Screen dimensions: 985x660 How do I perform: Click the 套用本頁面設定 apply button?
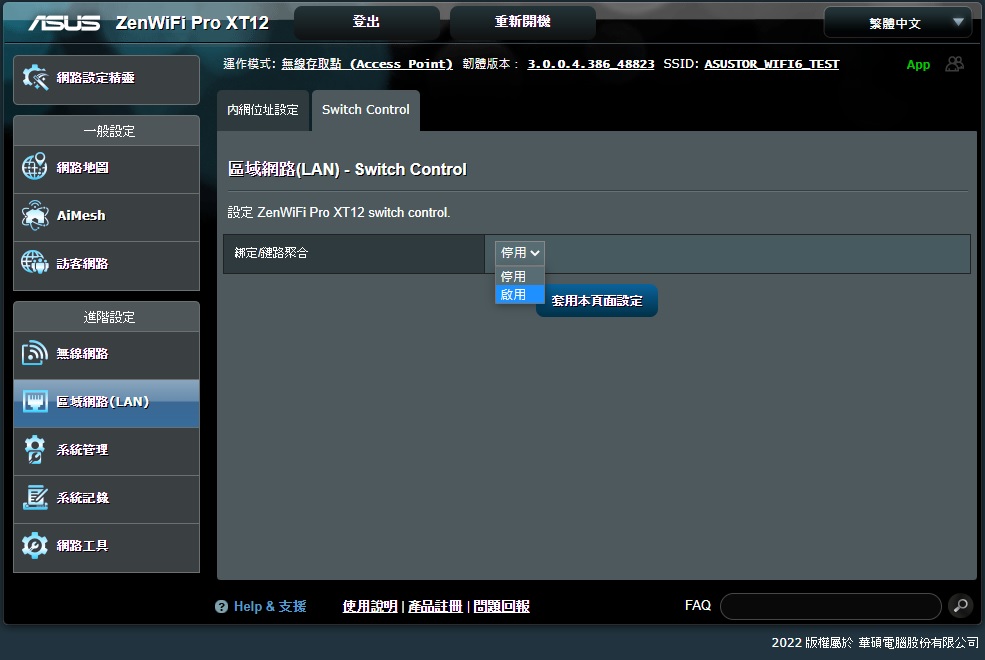tap(596, 301)
